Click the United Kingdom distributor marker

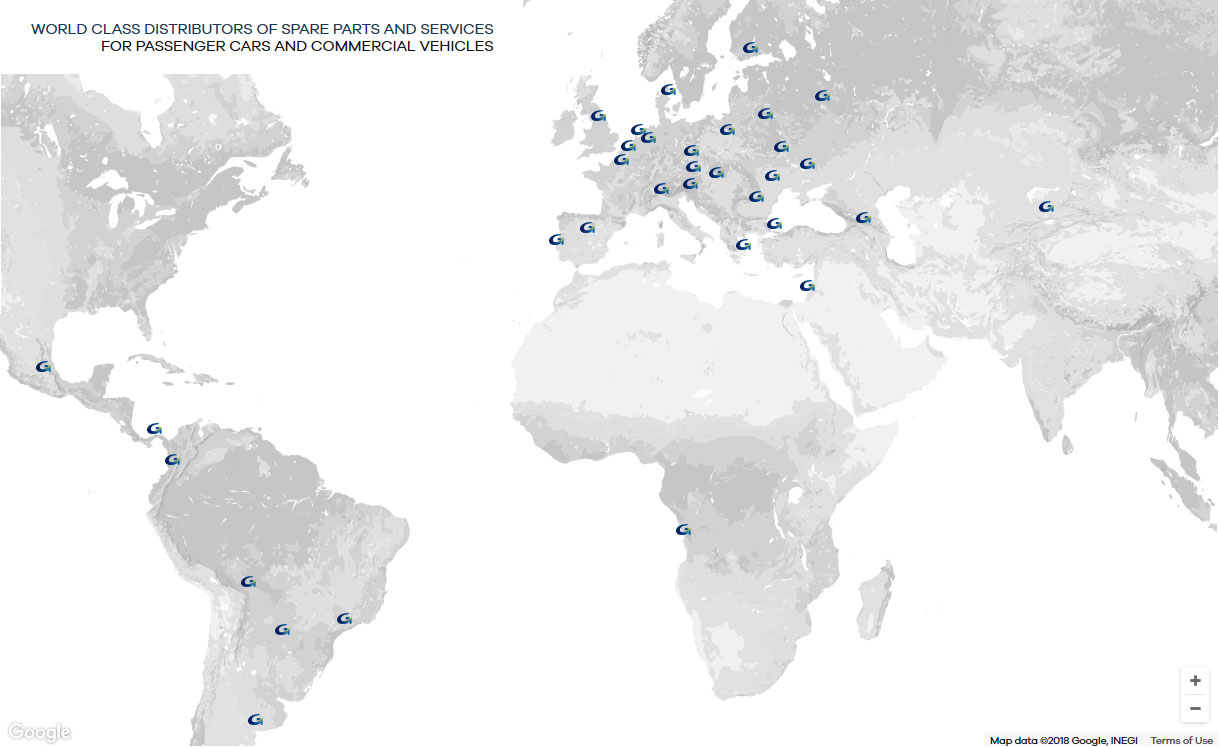598,116
